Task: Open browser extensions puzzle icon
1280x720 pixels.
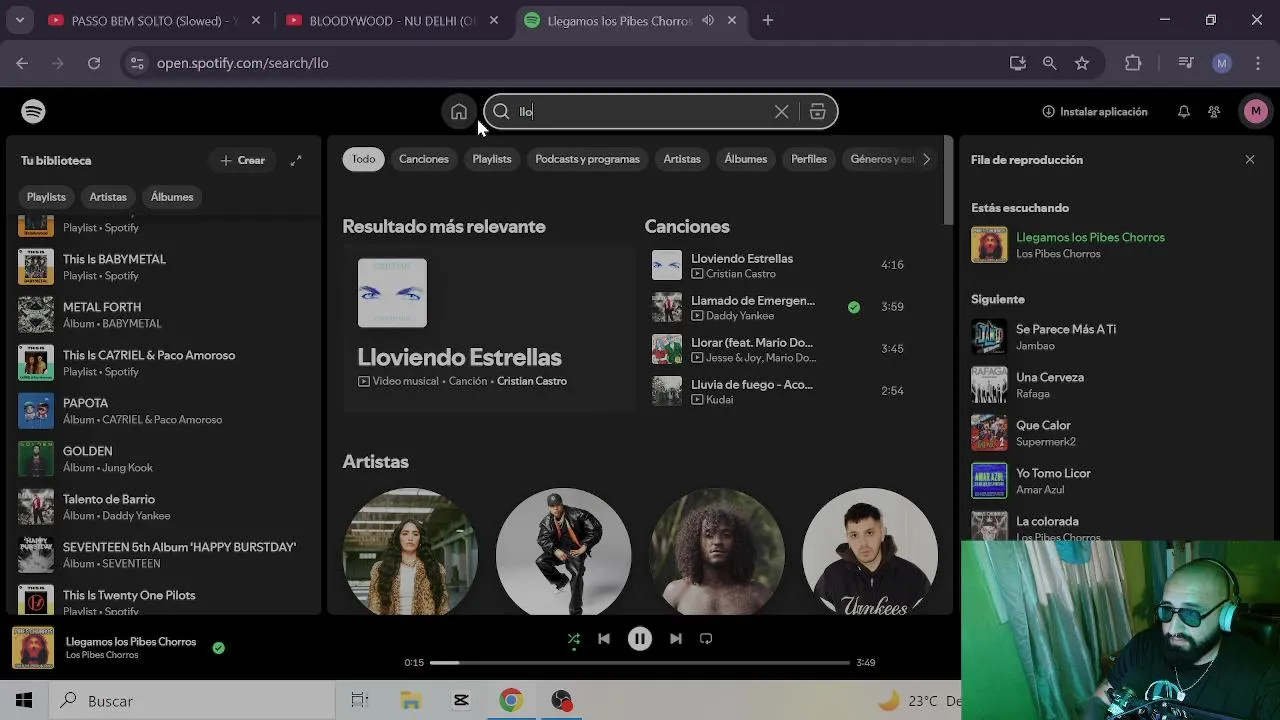Action: point(1133,63)
